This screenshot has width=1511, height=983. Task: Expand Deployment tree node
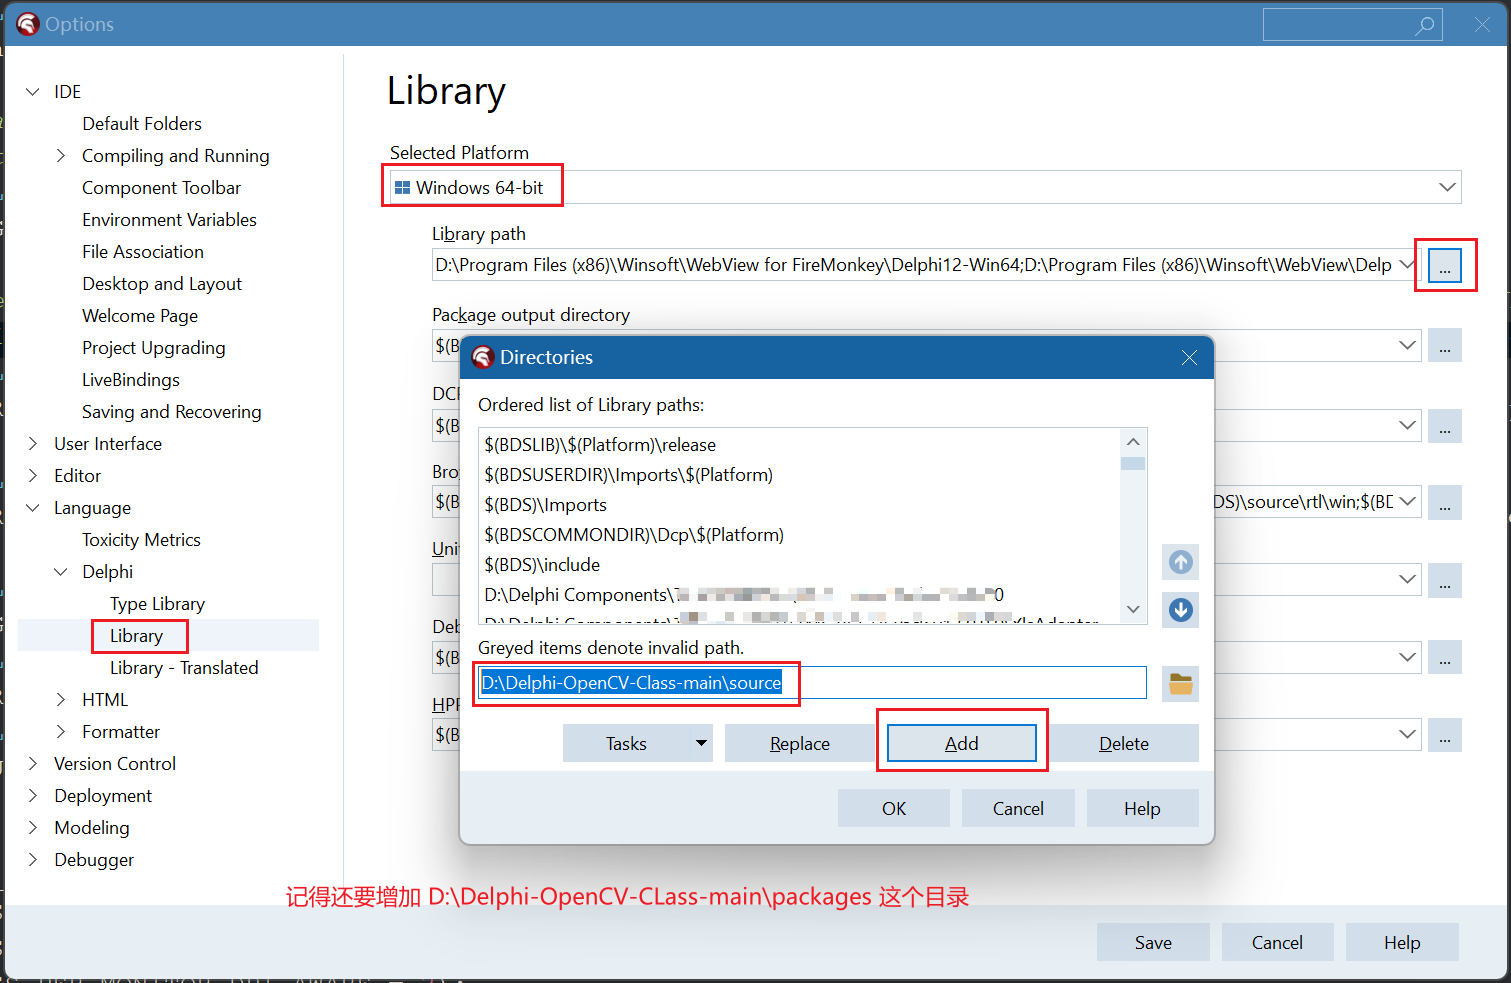click(33, 796)
